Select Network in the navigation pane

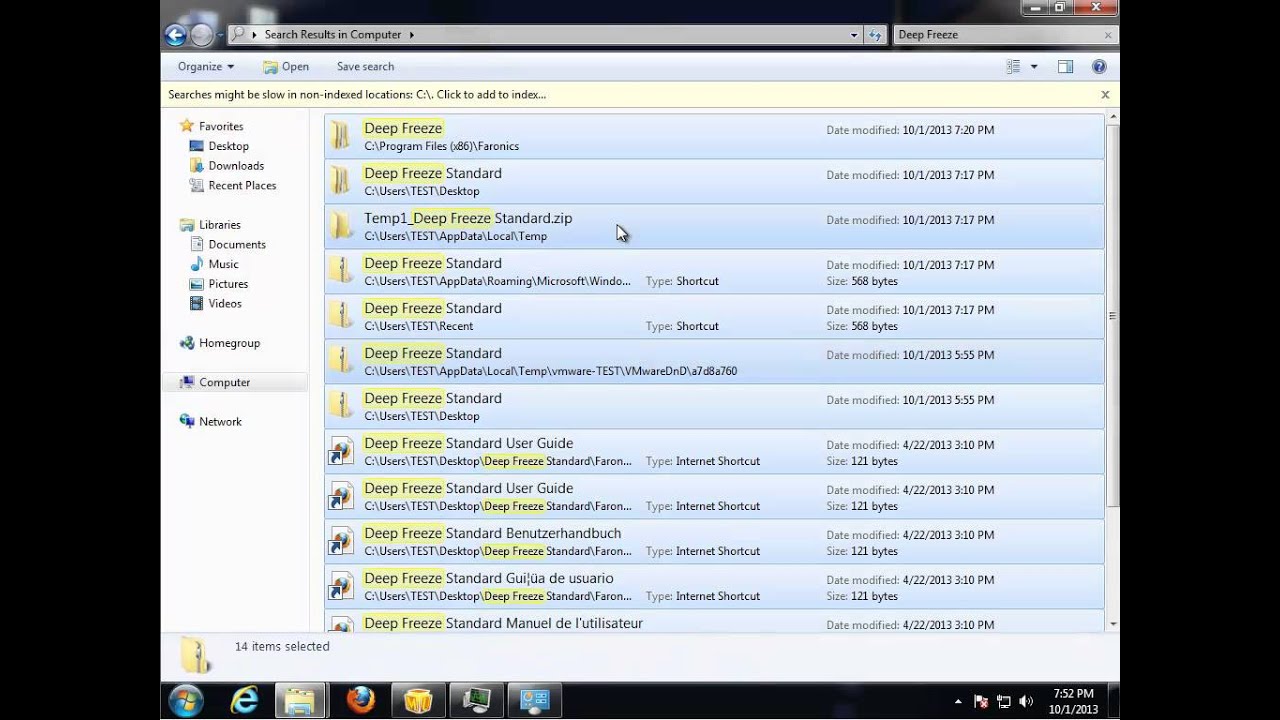[220, 422]
